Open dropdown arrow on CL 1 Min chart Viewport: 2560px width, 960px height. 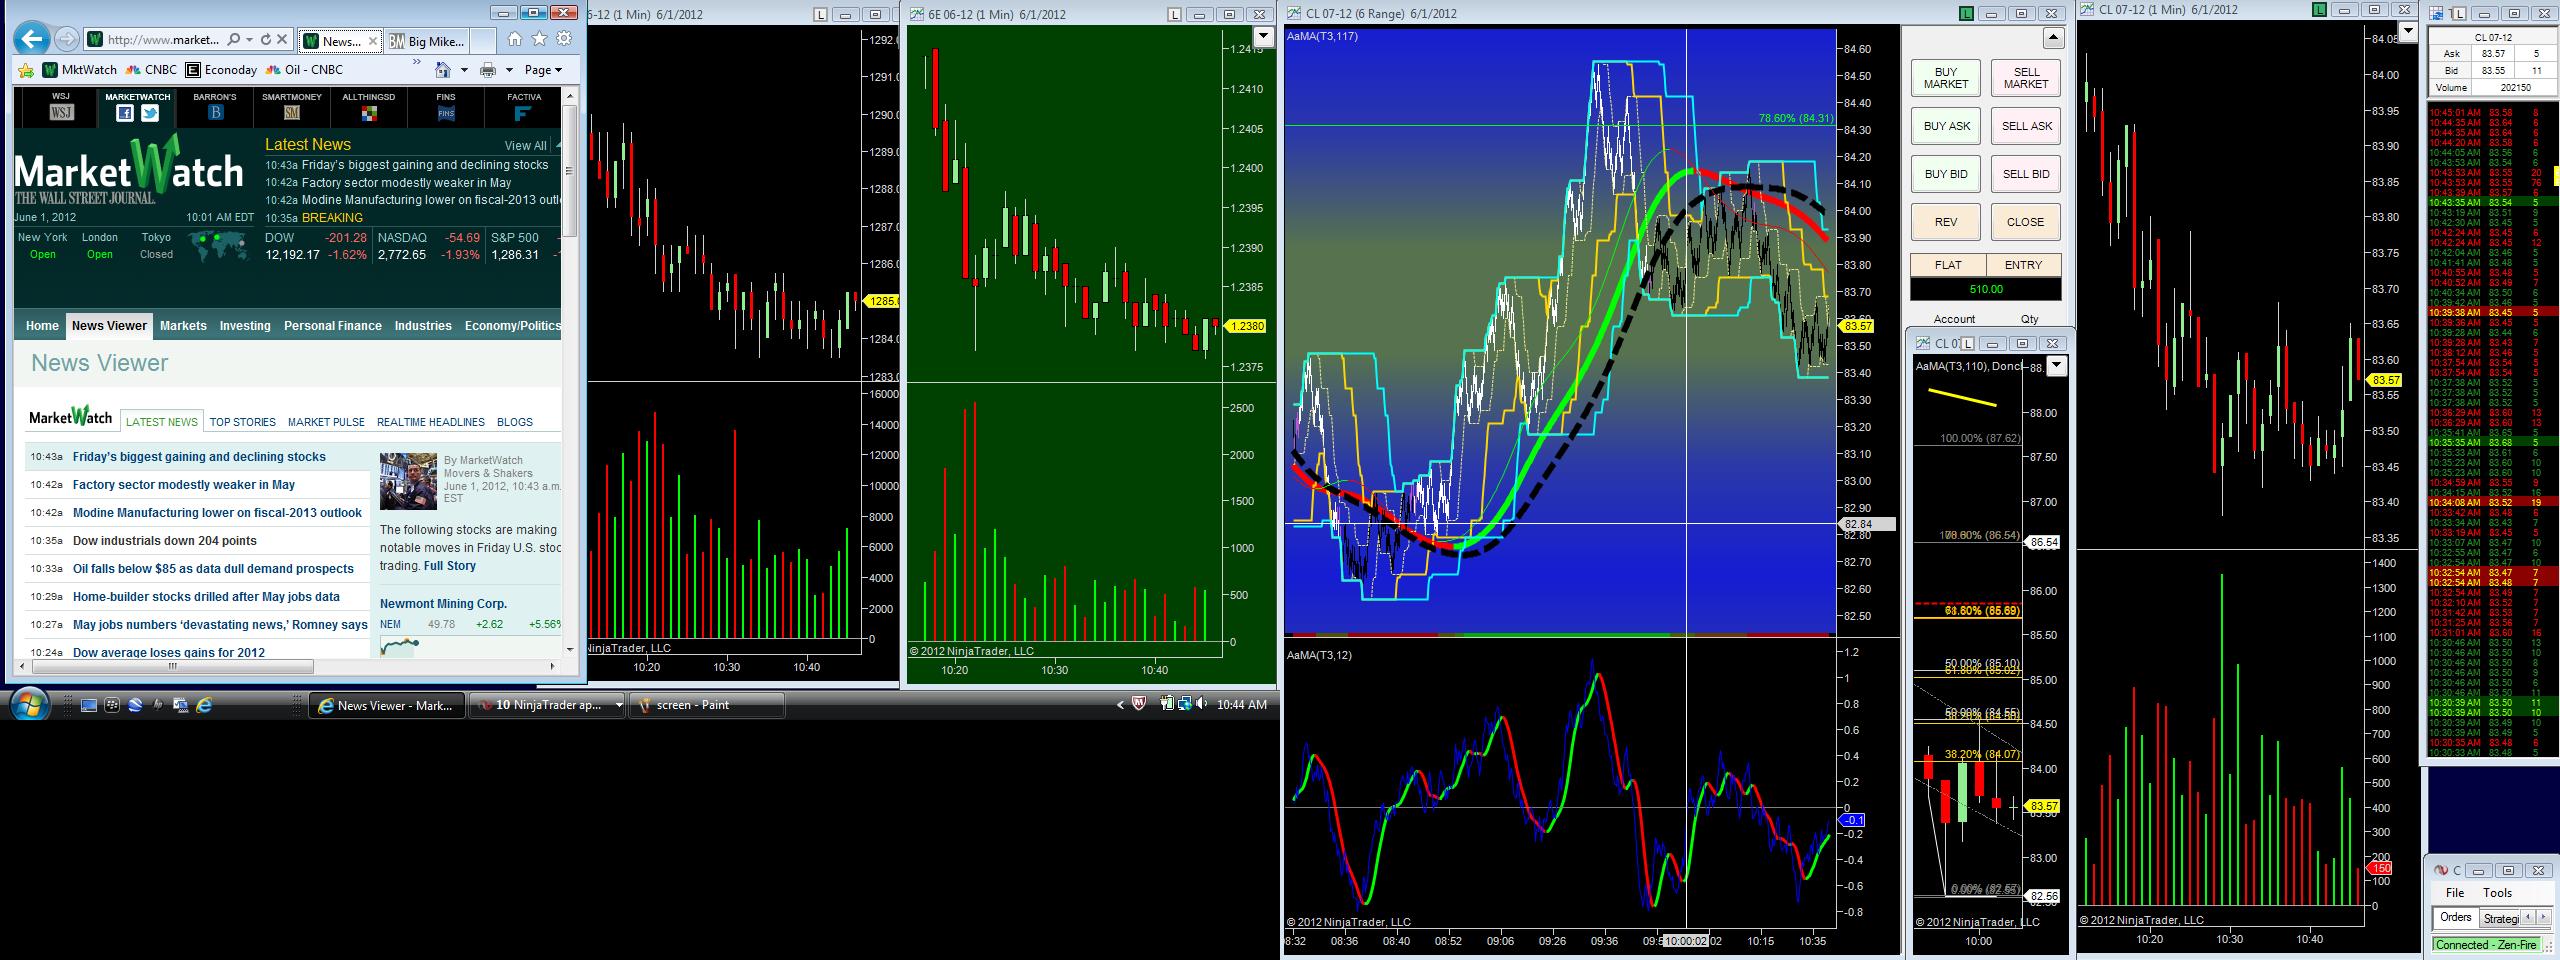point(2407,32)
